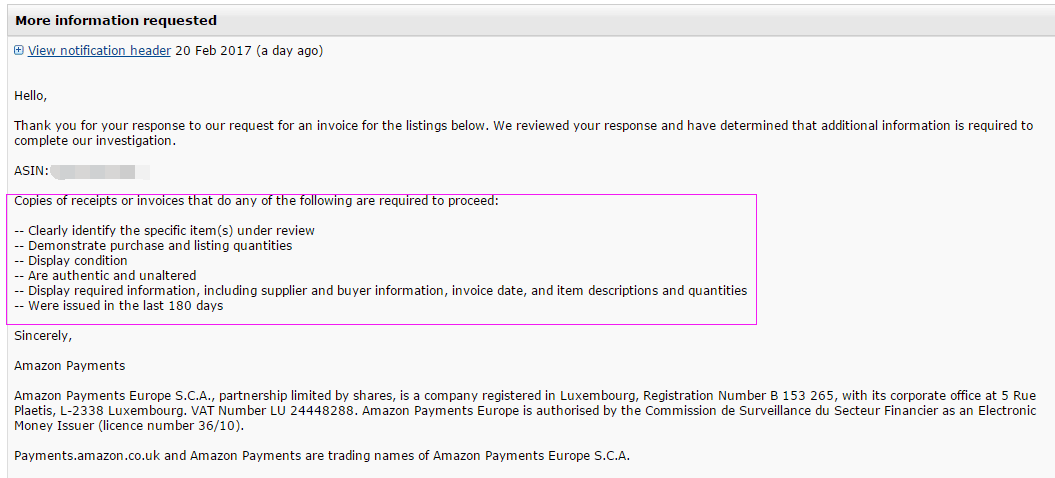Click the 20 Feb 2017 date text
The width and height of the screenshot is (1055, 478).
(x=214, y=50)
